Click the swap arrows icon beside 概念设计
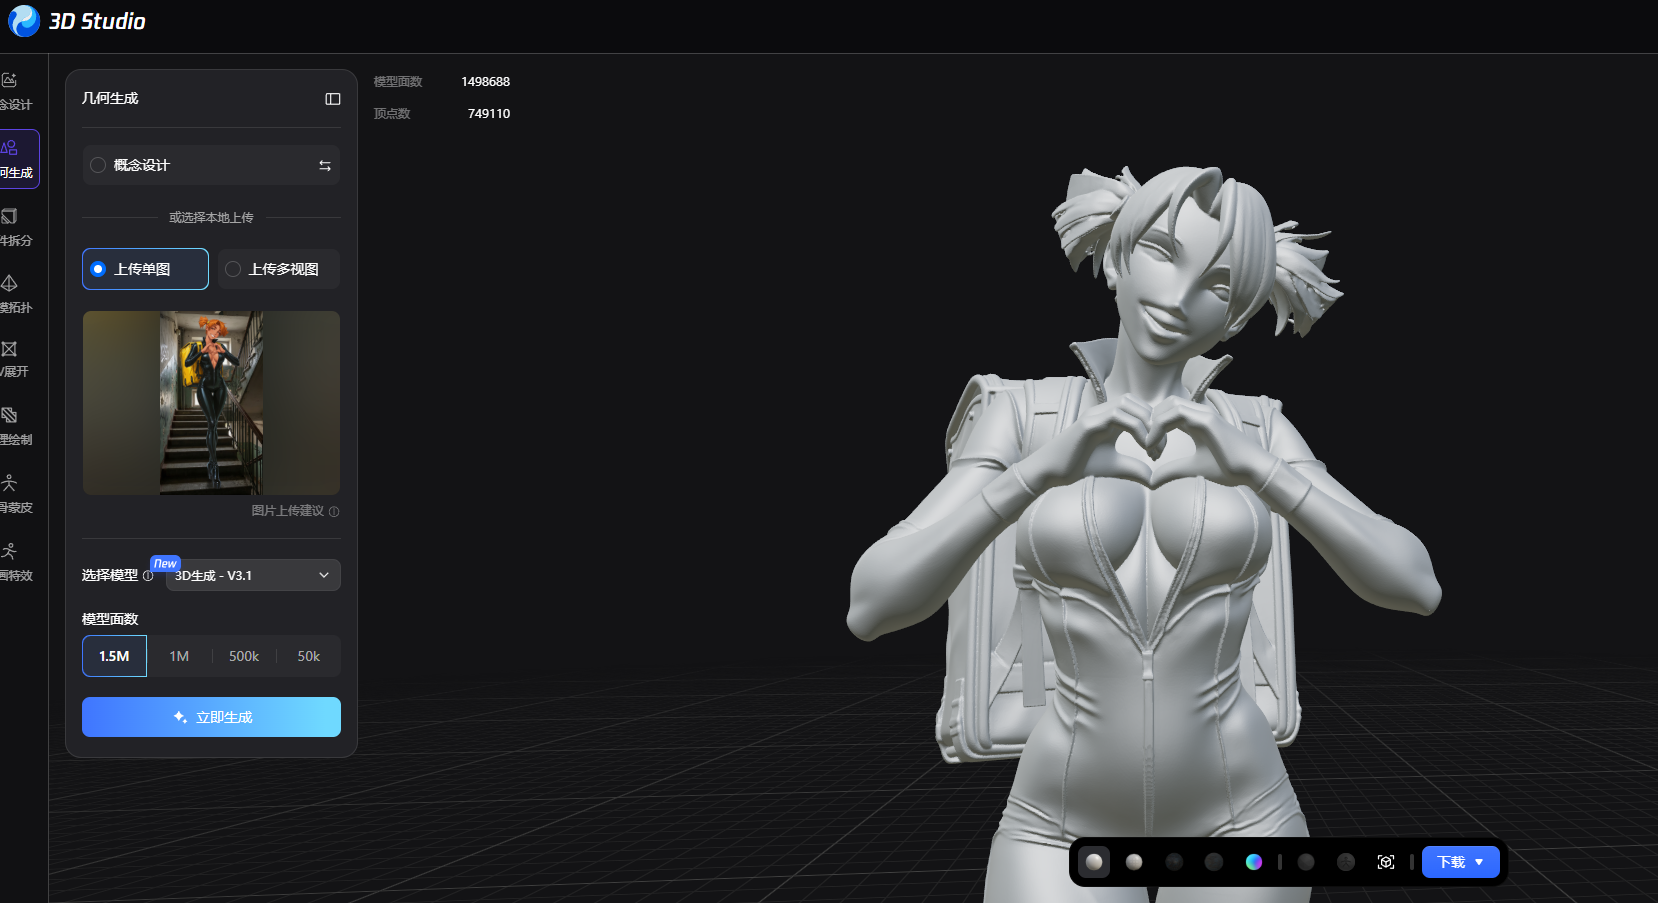1658x903 pixels. [325, 166]
